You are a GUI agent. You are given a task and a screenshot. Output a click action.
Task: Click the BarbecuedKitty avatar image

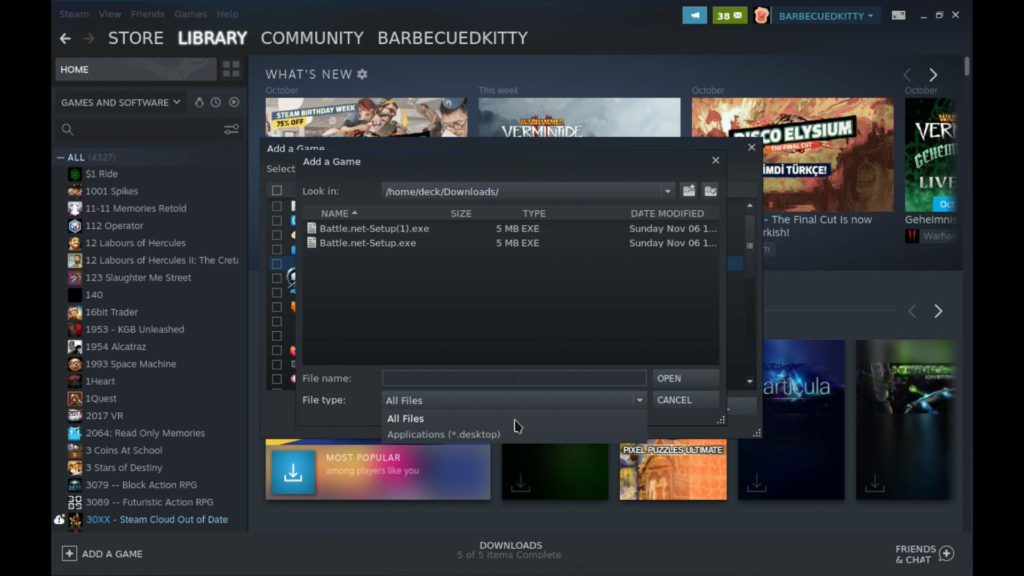tap(761, 15)
